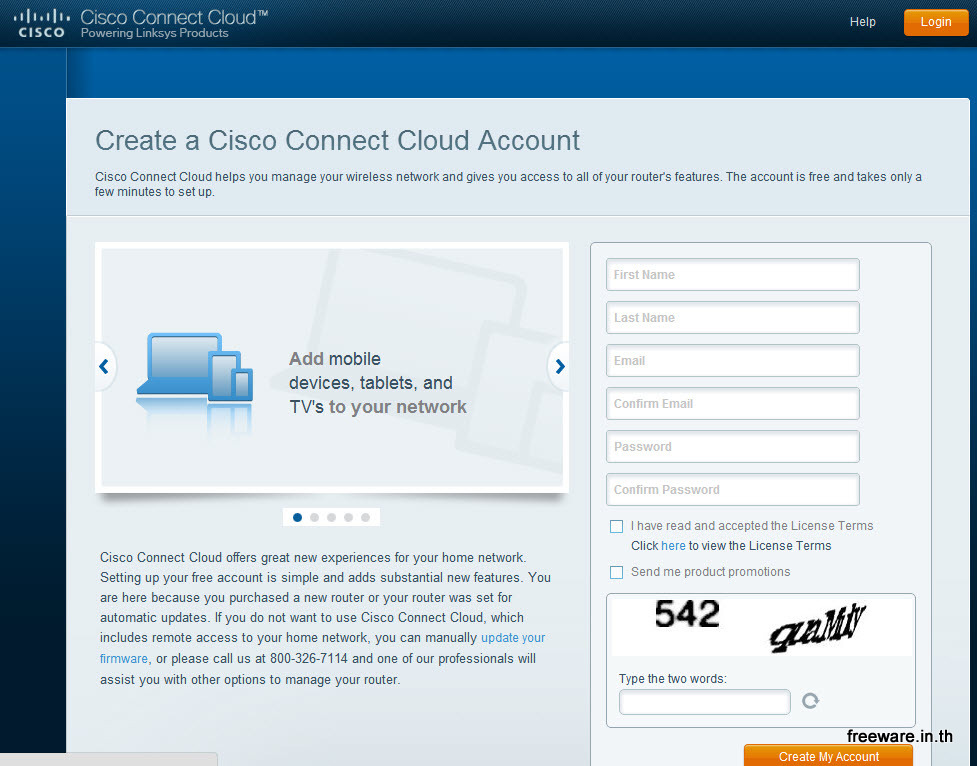Open the here link for License Terms
The height and width of the screenshot is (766, 977).
673,546
